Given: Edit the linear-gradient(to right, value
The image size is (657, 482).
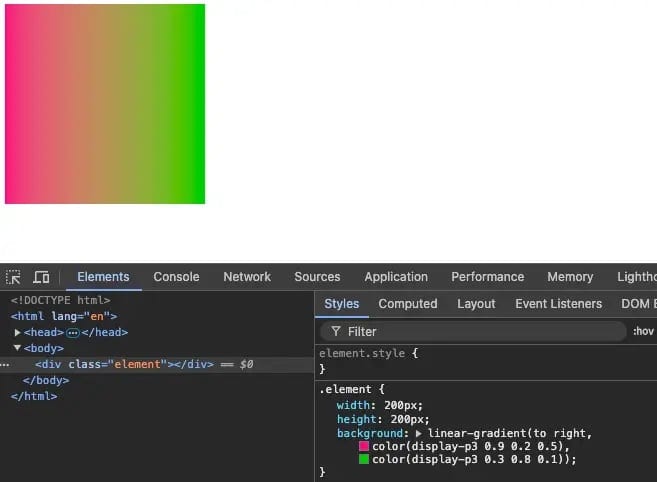Looking at the screenshot, I should (x=510, y=433).
